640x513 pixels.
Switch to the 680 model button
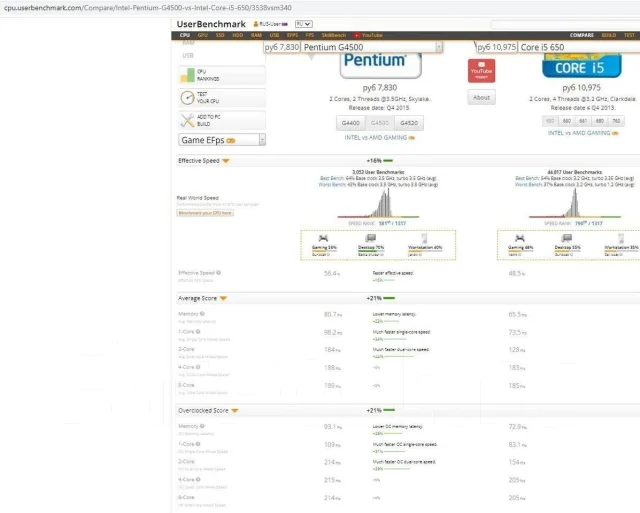tap(600, 121)
